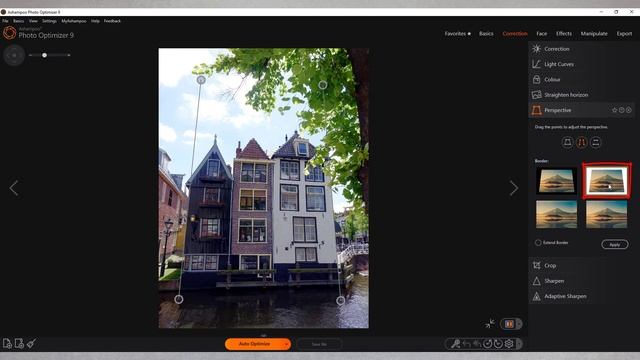Switch to the Face tab
The height and width of the screenshot is (360, 640).
pos(542,33)
